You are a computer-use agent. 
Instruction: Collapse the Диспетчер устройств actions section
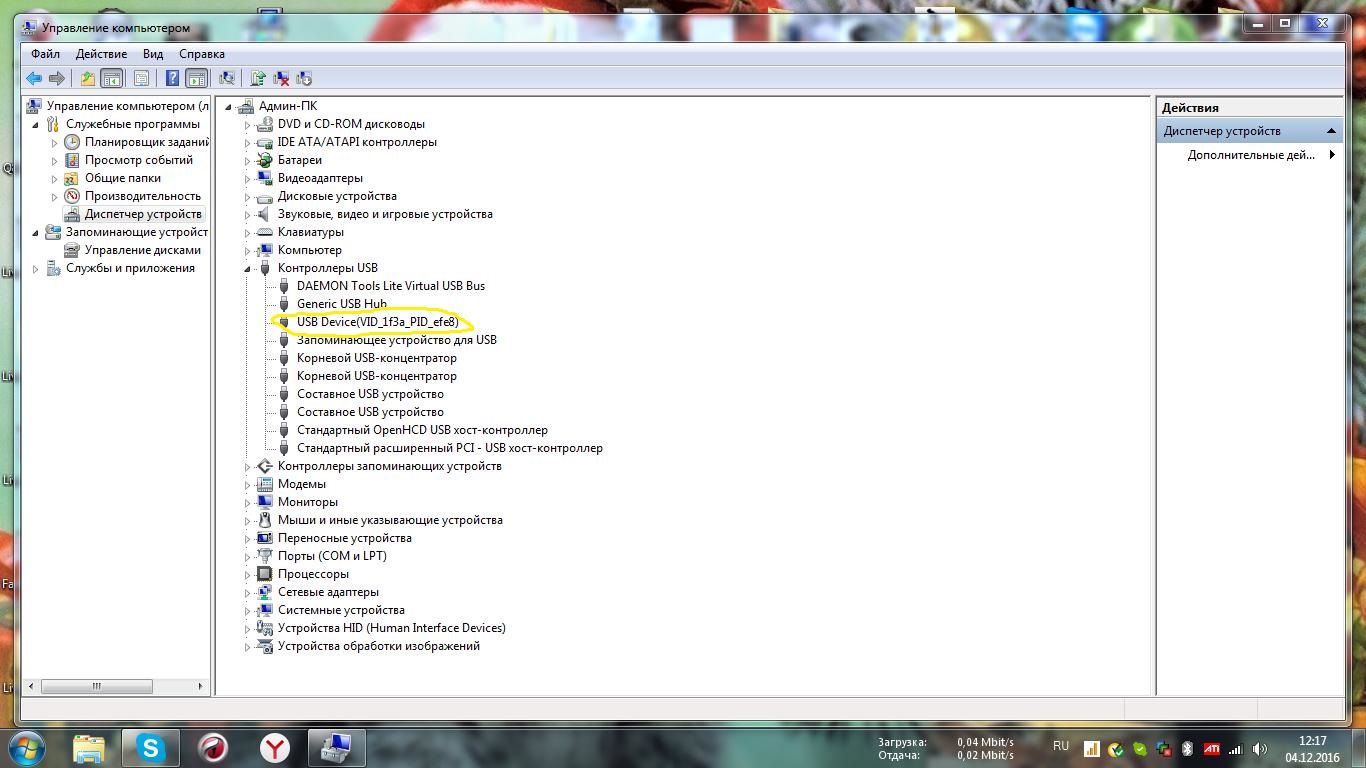(1331, 131)
